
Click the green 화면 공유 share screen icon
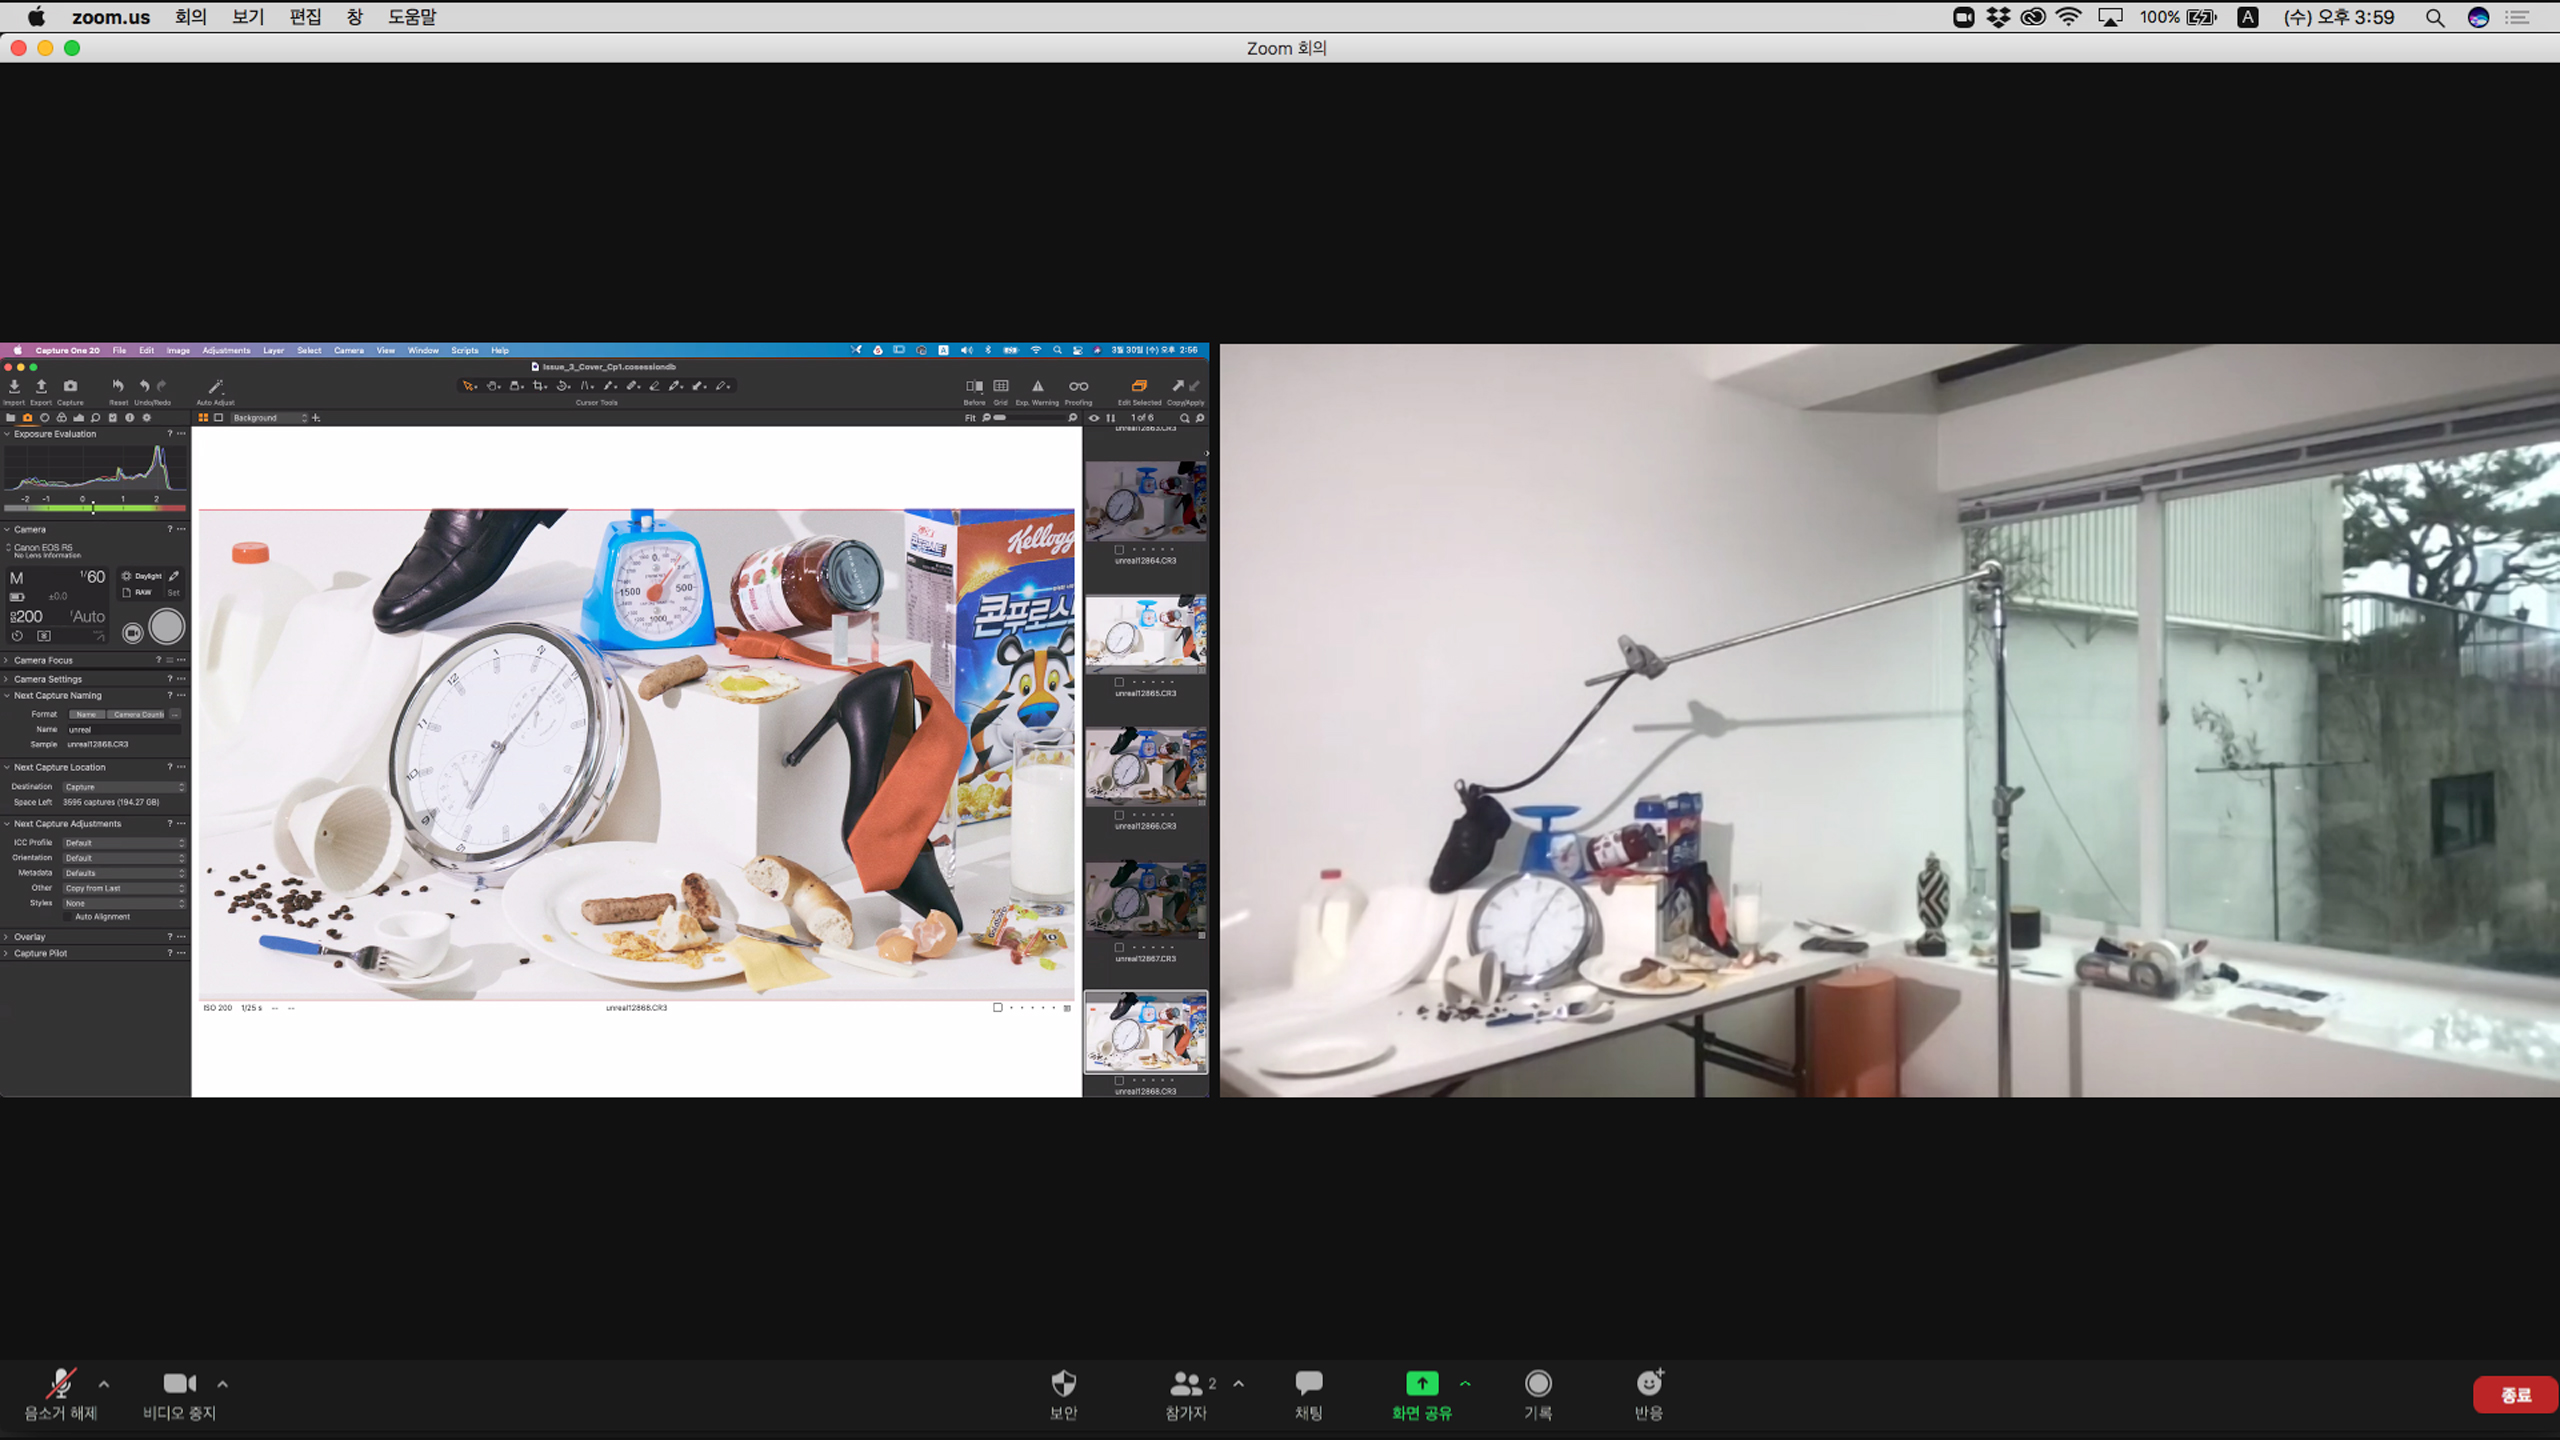pyautogui.click(x=1421, y=1384)
